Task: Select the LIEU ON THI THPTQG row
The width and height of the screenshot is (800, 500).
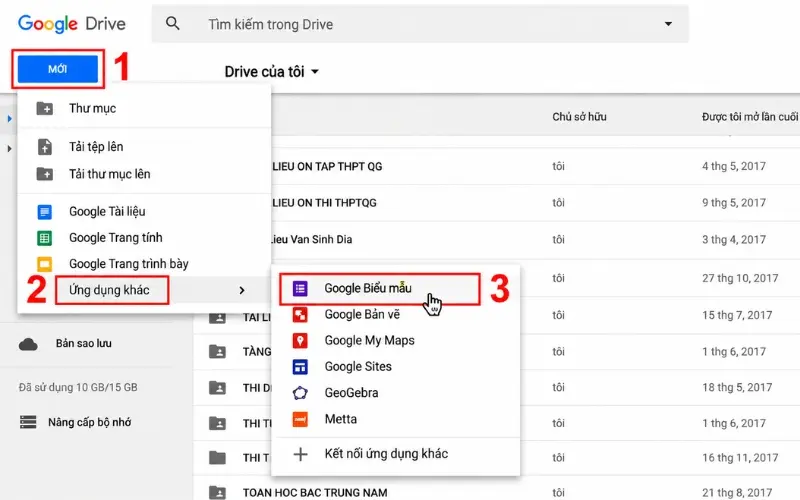Action: click(x=536, y=203)
